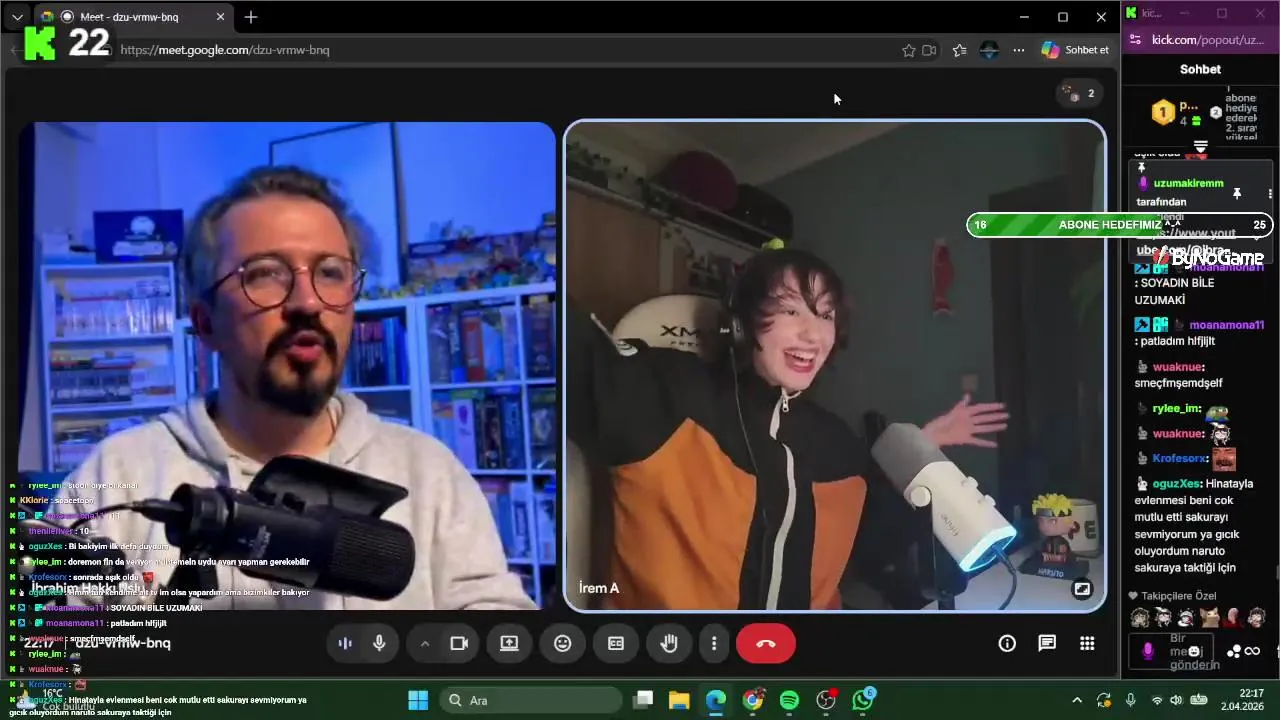Expand camera options chevron
This screenshot has height=720, width=1280.
point(425,643)
